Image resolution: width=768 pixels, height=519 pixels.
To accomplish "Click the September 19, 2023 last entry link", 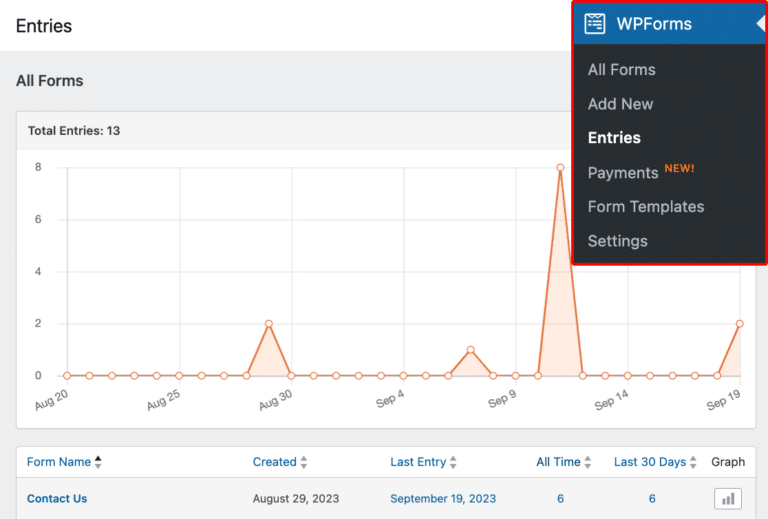I will (x=441, y=498).
